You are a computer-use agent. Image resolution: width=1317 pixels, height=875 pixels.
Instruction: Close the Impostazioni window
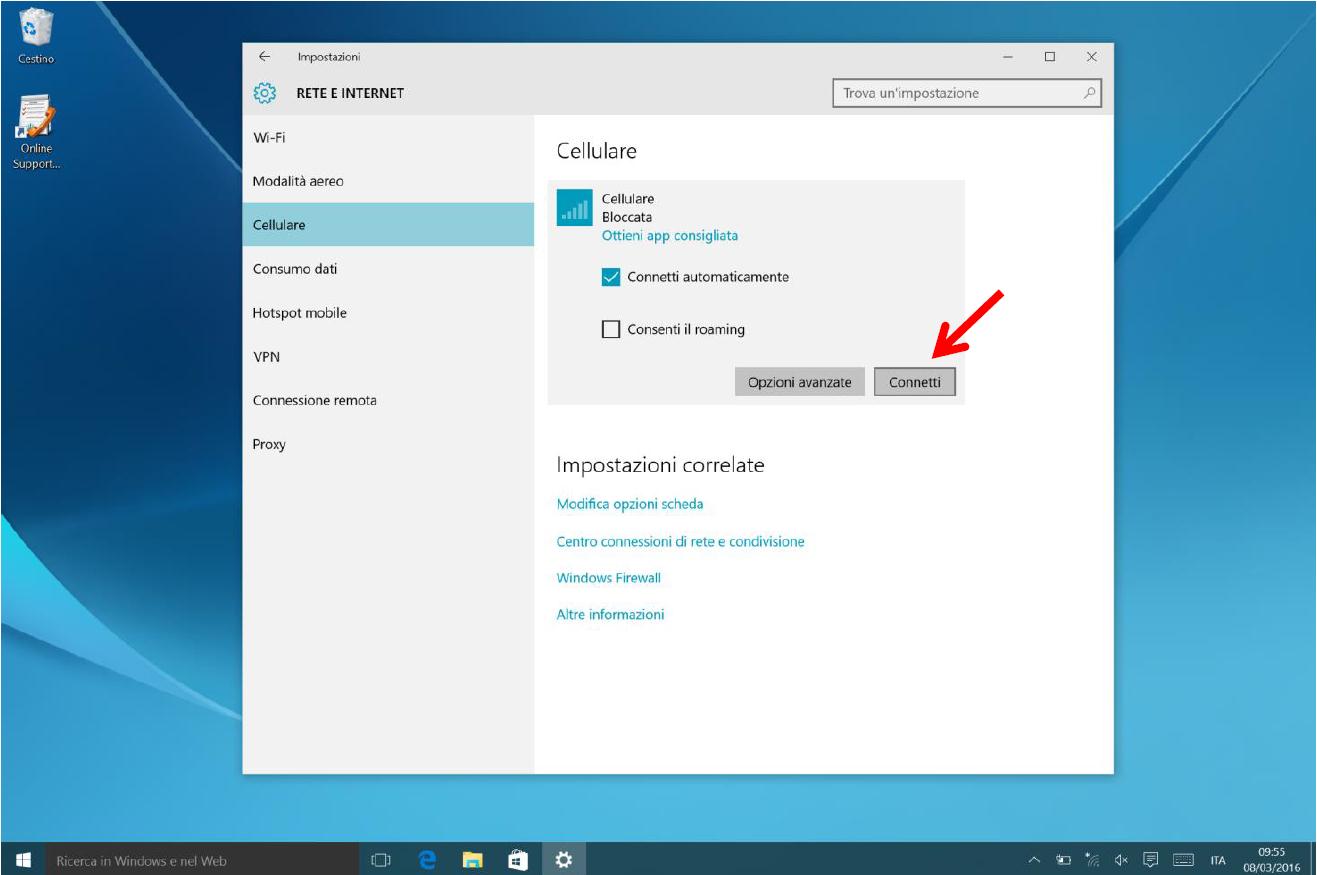1092,57
